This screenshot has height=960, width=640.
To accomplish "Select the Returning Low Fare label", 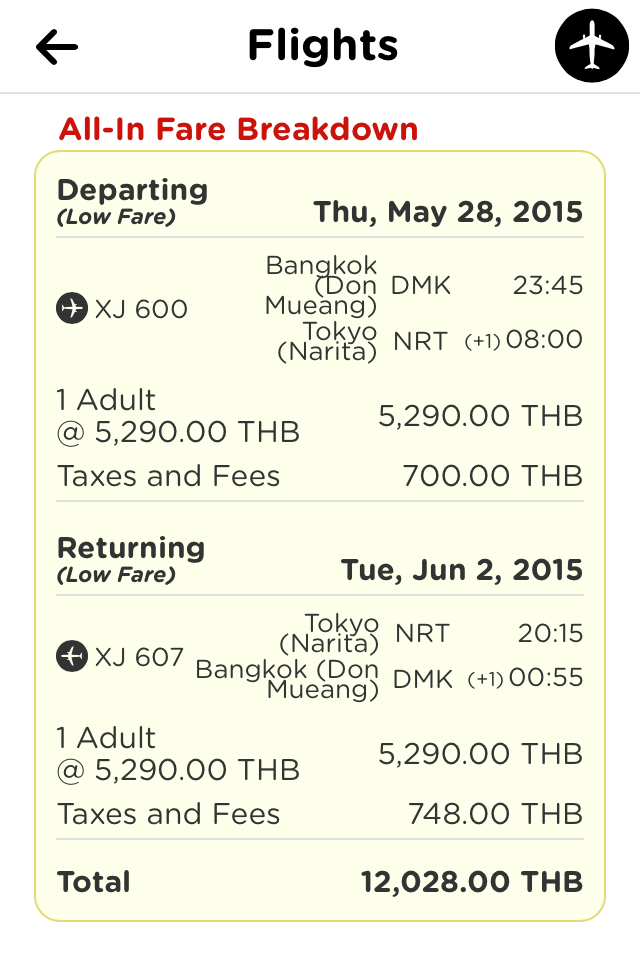I will pos(130,560).
